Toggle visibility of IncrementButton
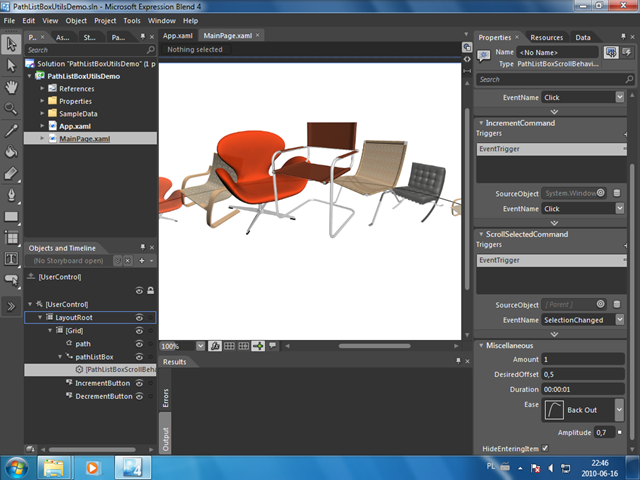The width and height of the screenshot is (640, 480). click(x=139, y=383)
